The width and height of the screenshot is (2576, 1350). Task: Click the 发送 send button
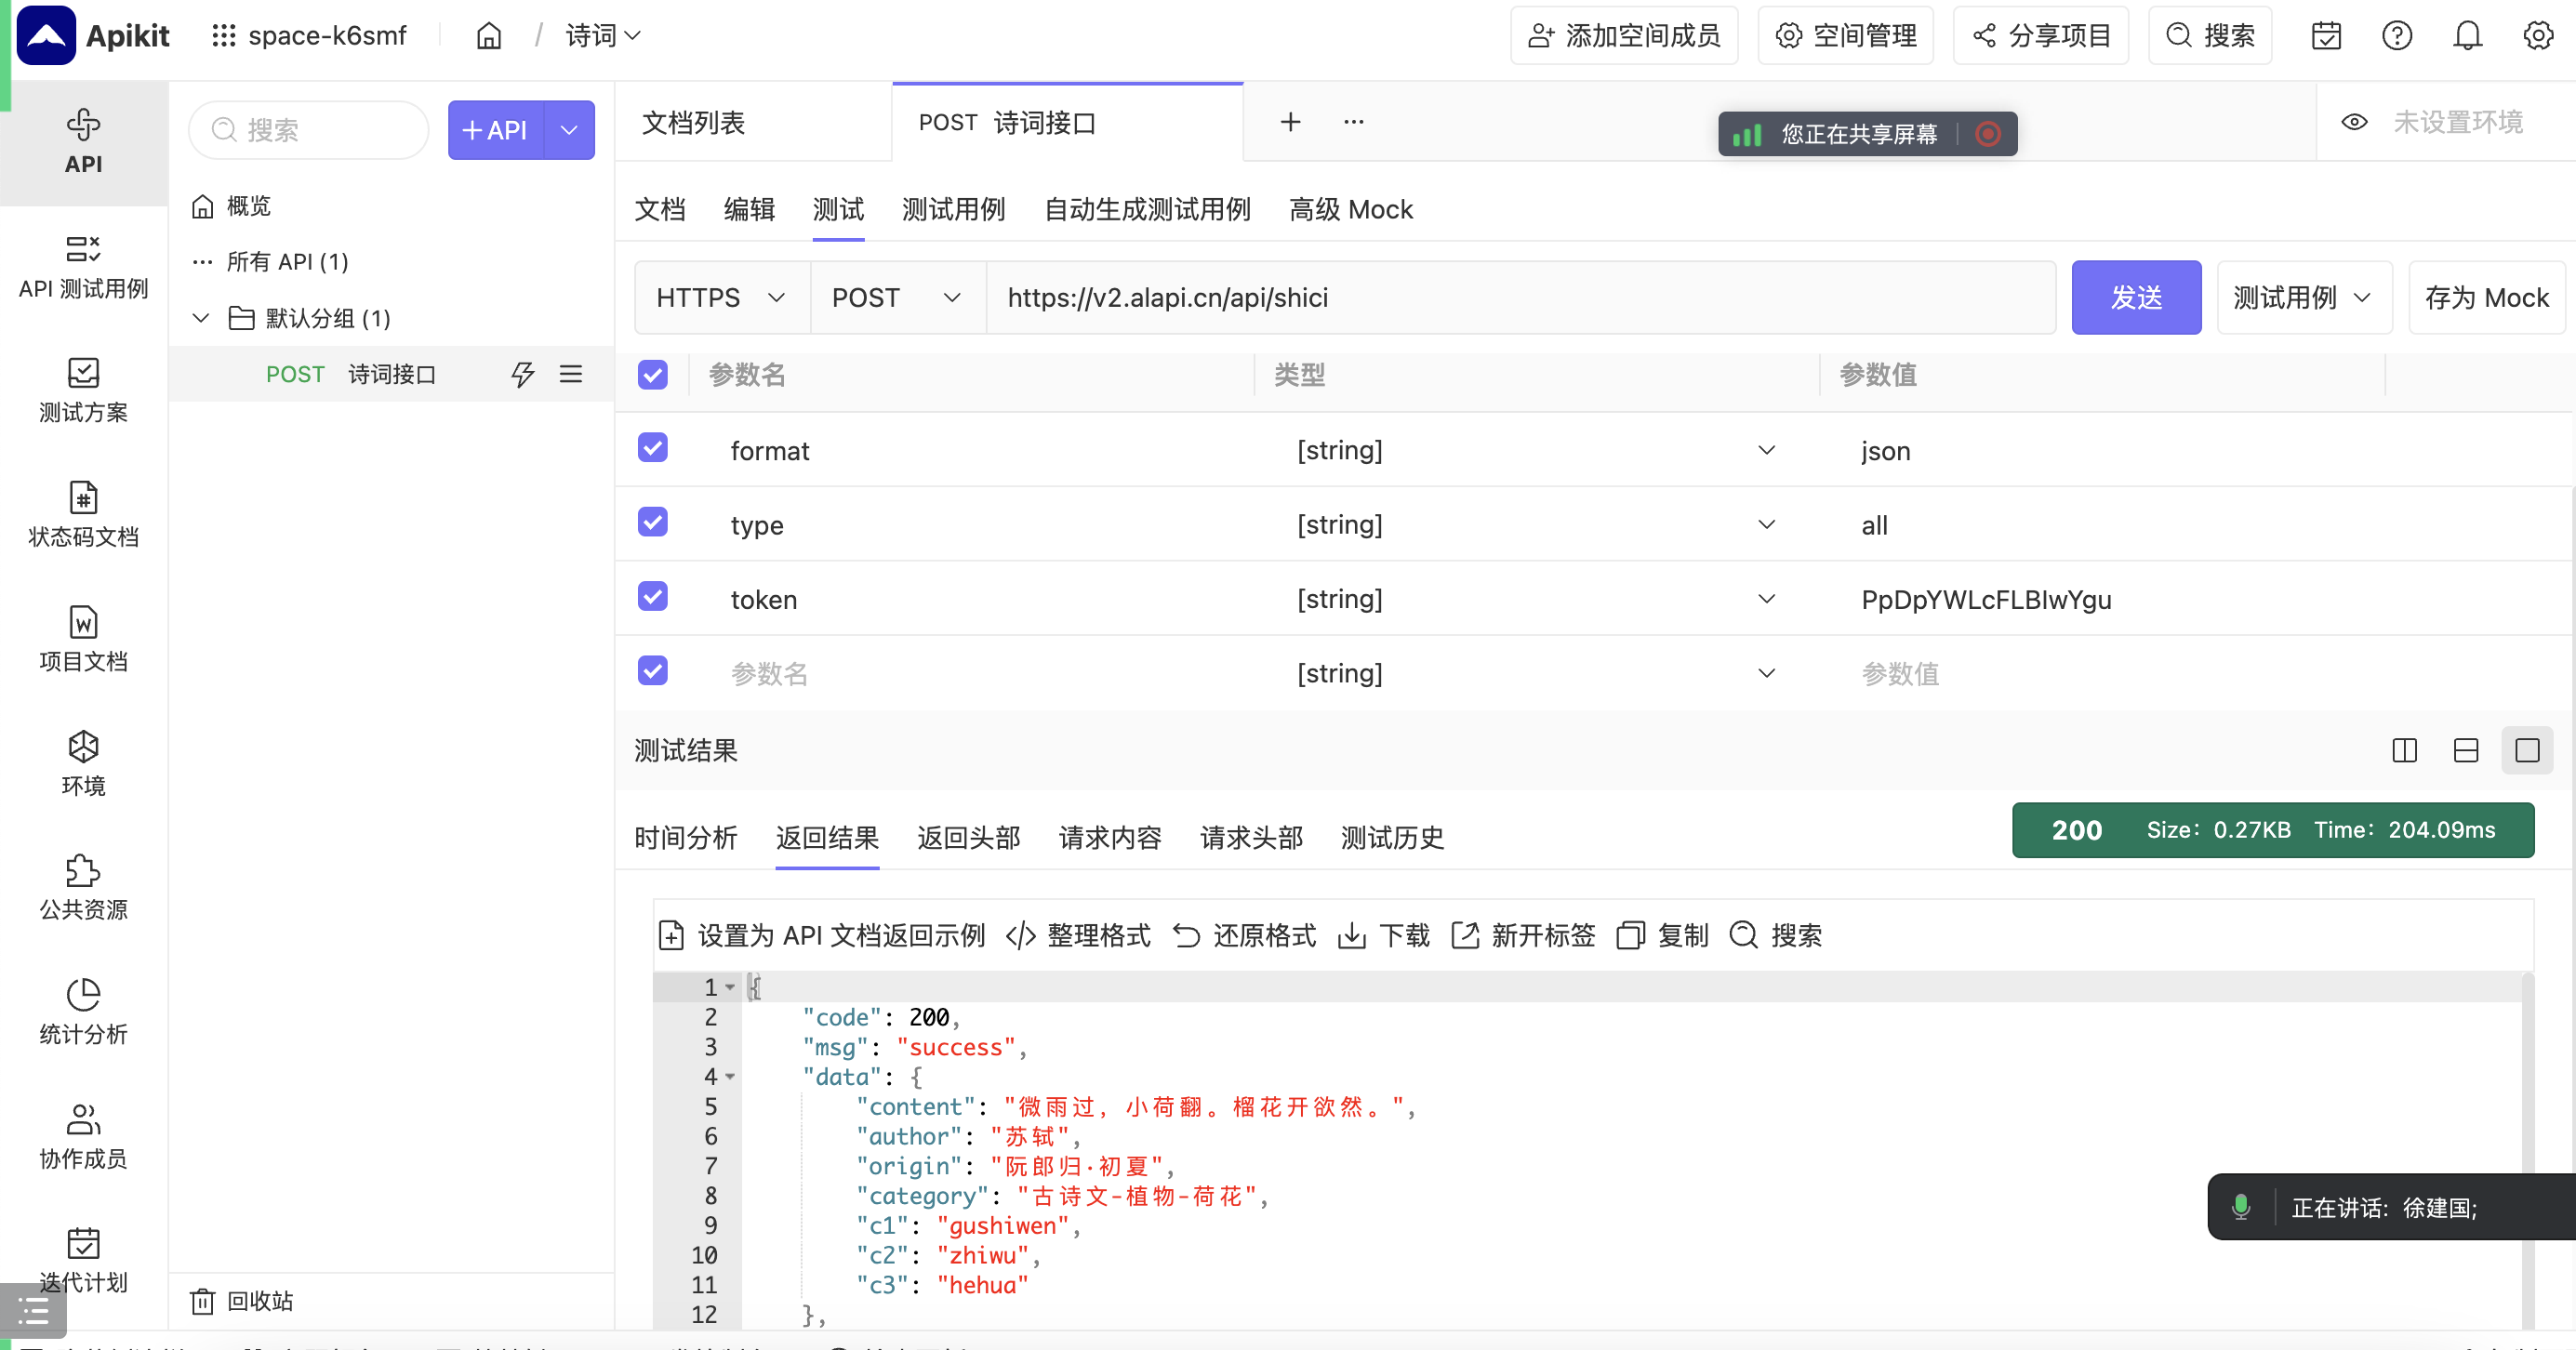coord(2136,298)
